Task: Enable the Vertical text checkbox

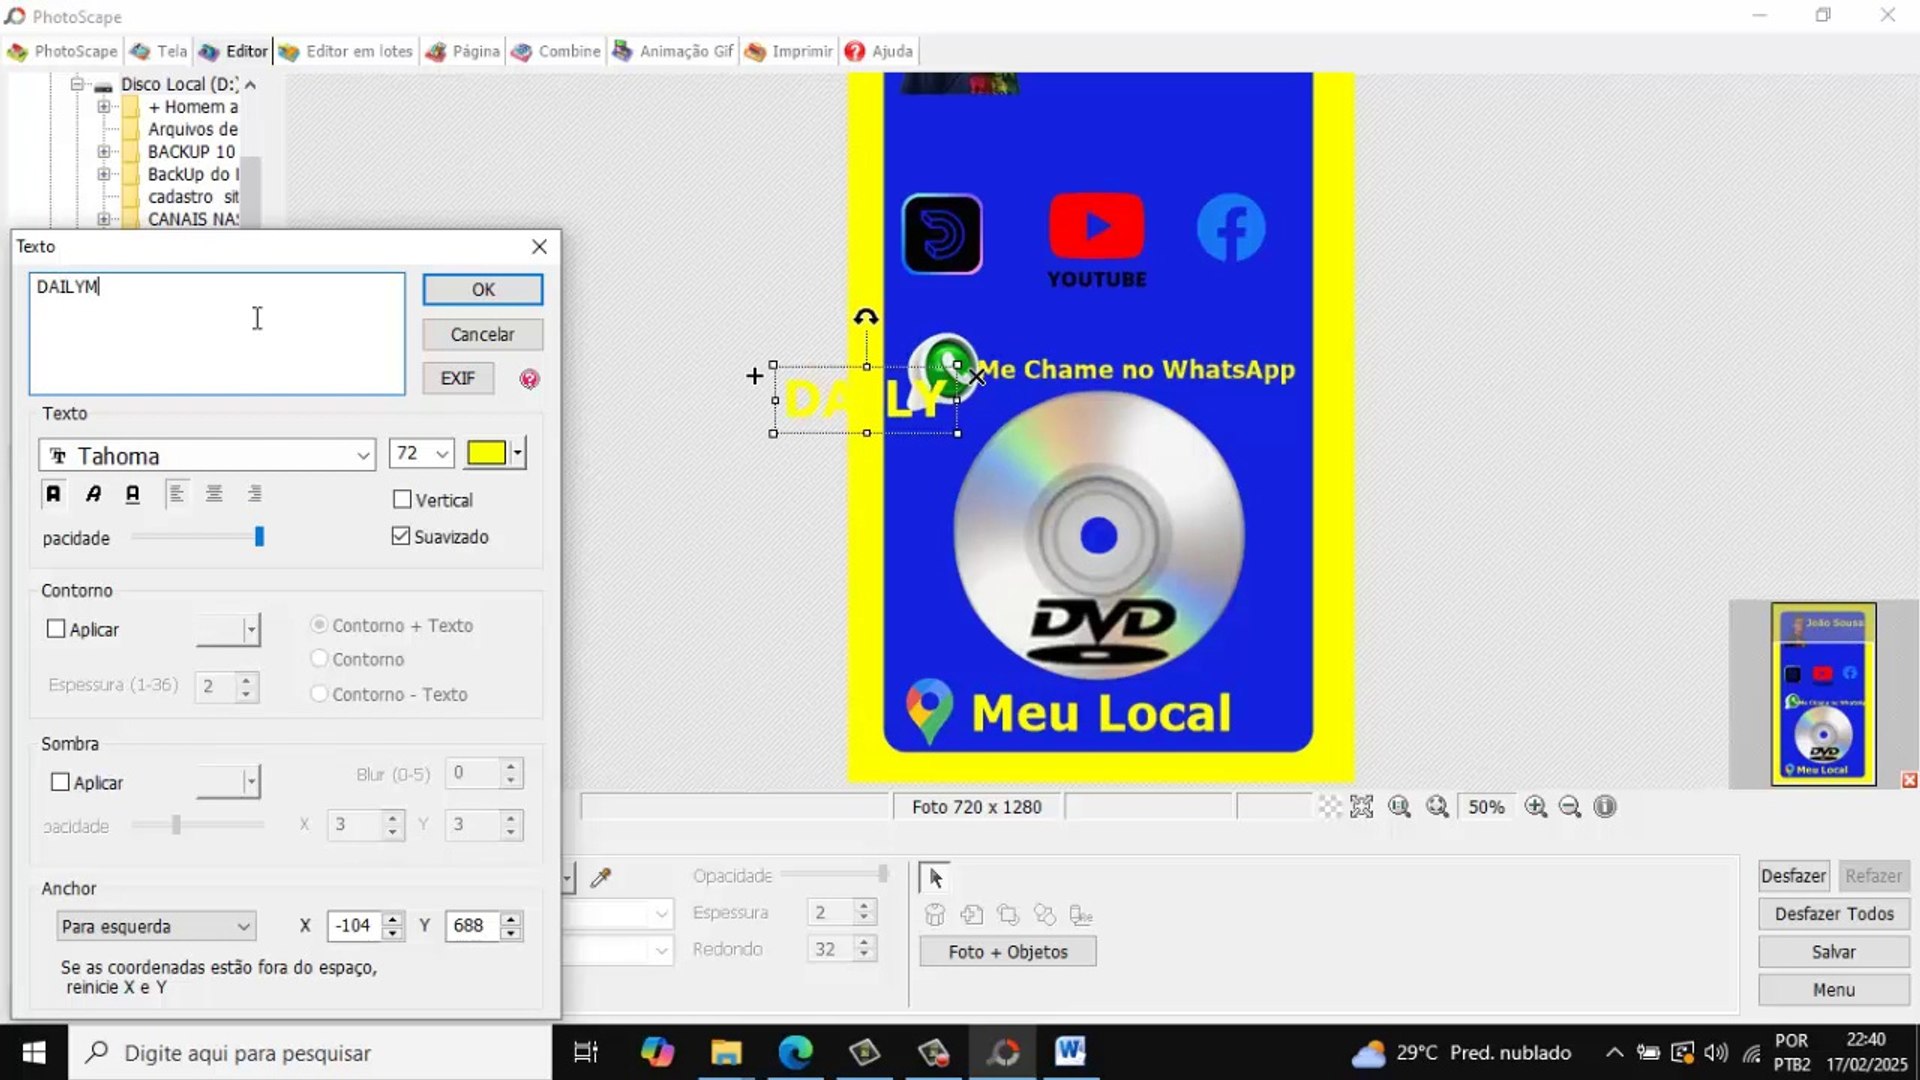Action: (403, 499)
